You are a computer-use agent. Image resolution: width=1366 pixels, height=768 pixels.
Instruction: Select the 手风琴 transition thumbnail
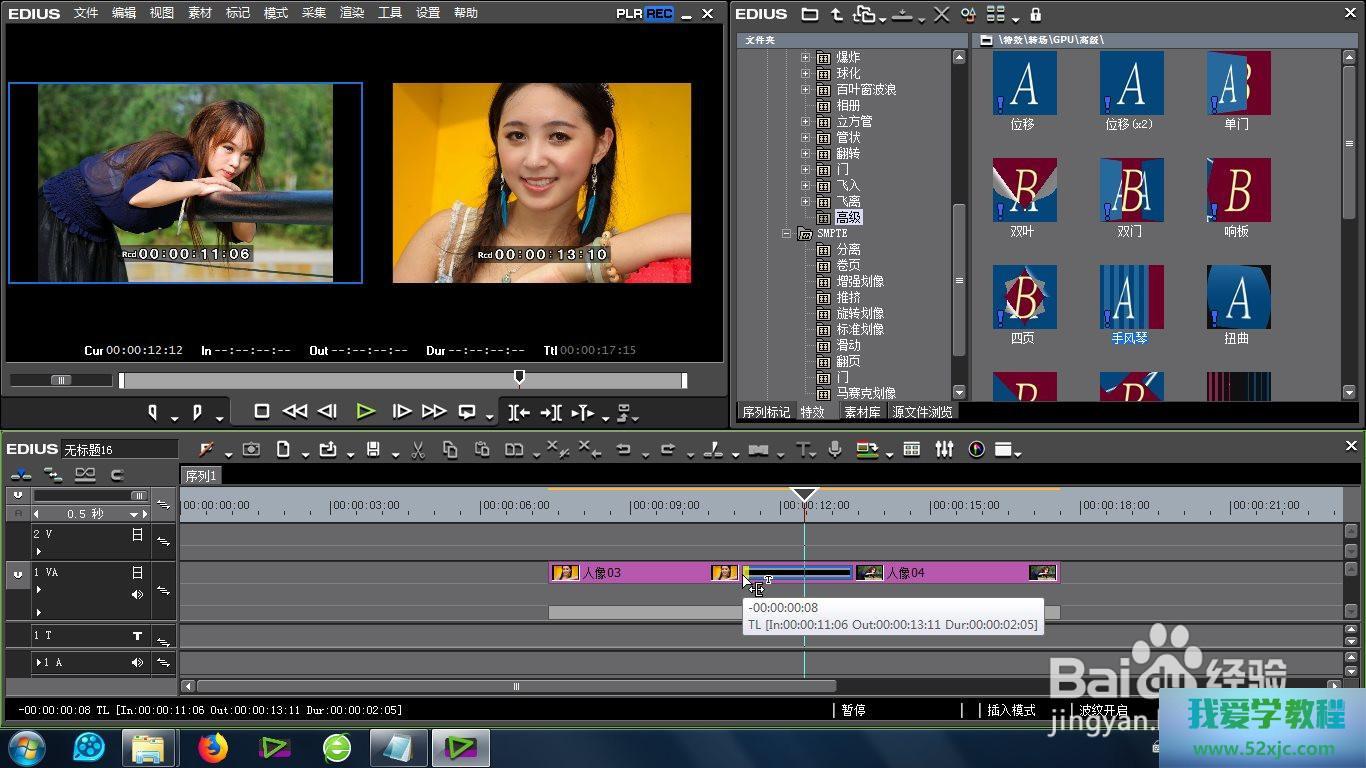tap(1130, 297)
